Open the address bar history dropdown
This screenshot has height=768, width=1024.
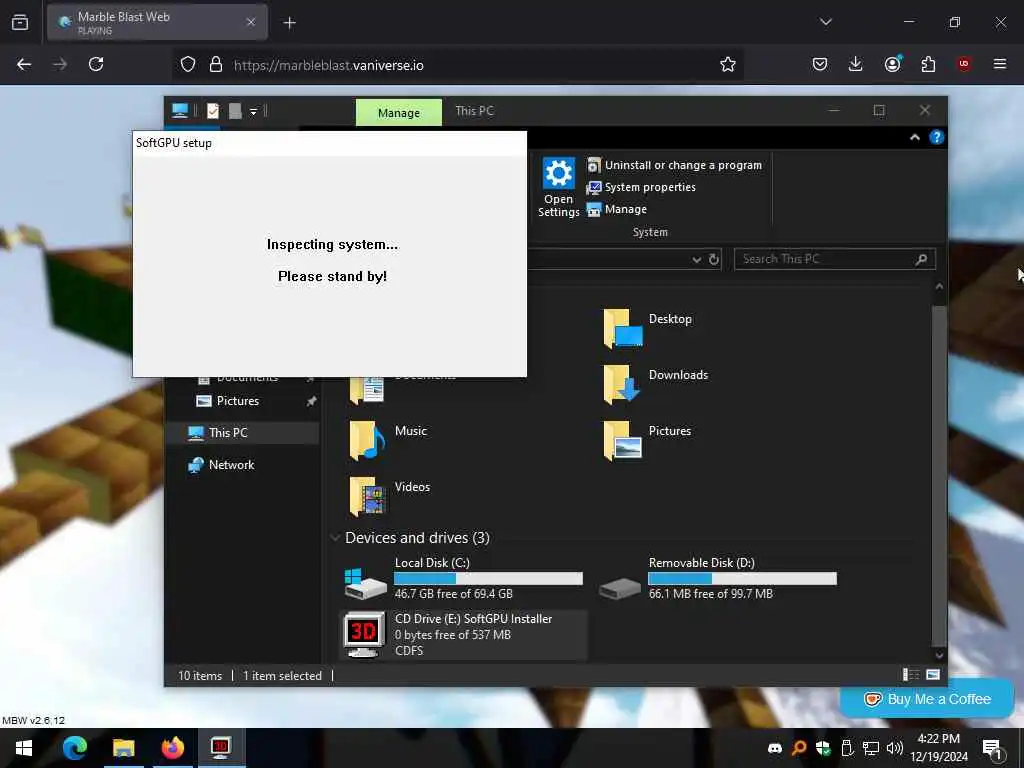697,260
